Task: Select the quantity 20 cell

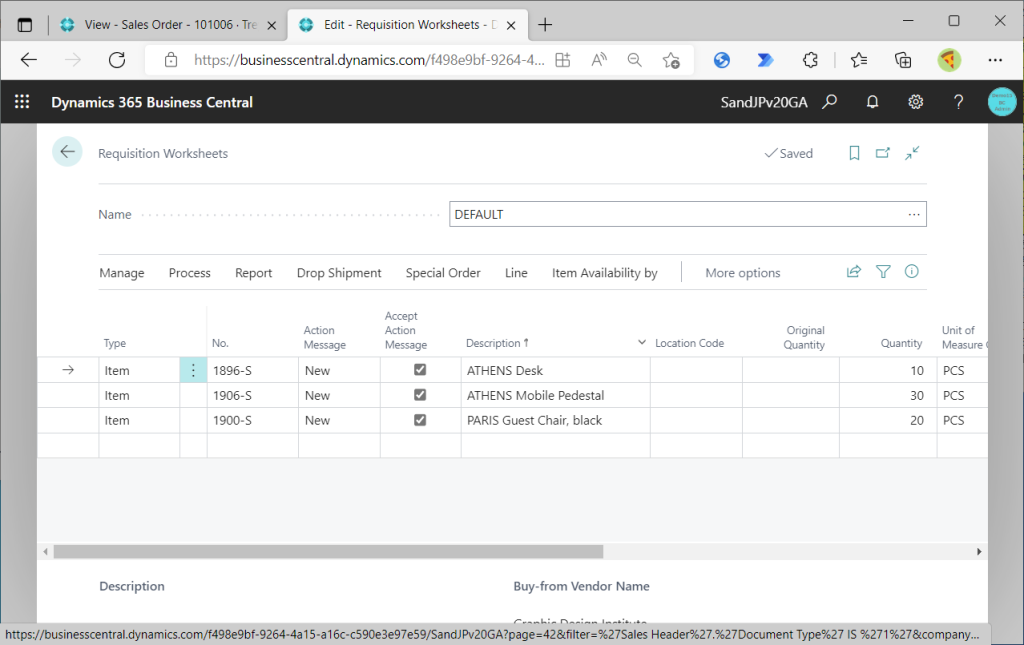Action: tap(888, 420)
